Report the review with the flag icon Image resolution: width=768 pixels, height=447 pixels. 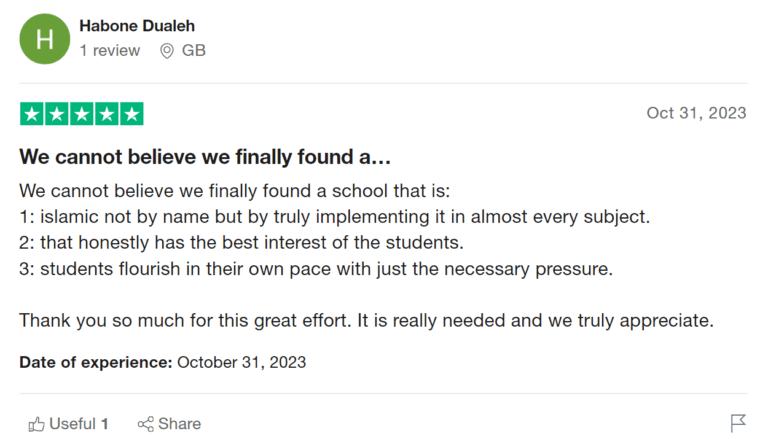[x=738, y=423]
